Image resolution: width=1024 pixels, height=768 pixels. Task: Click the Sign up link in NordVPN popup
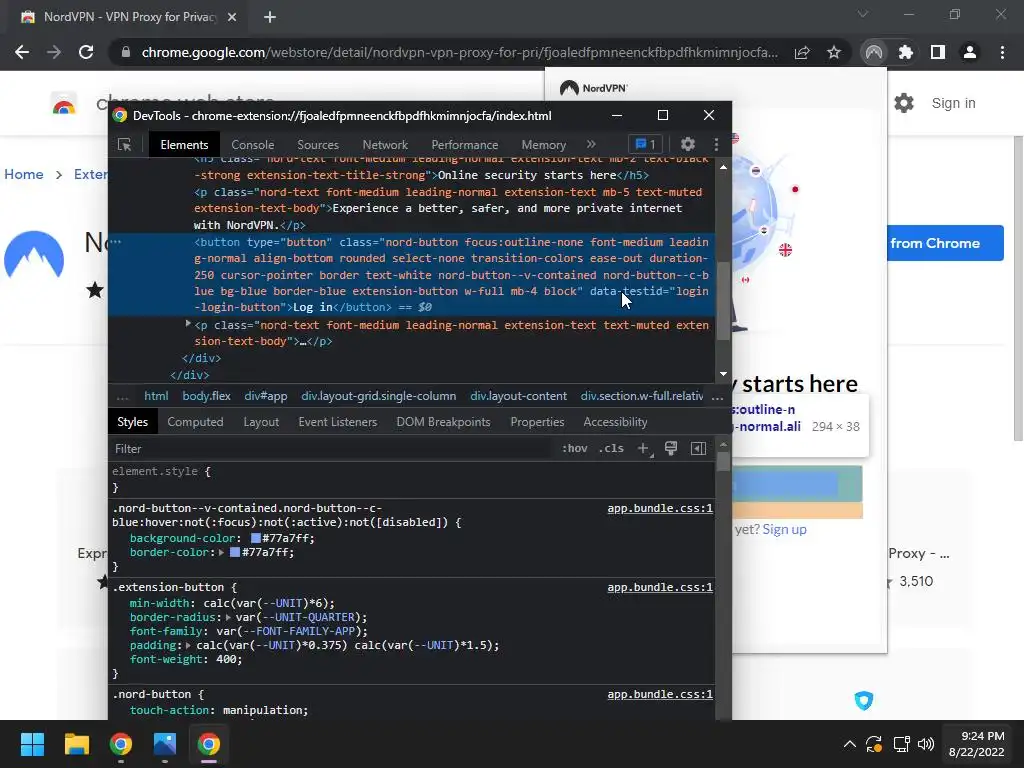(784, 529)
